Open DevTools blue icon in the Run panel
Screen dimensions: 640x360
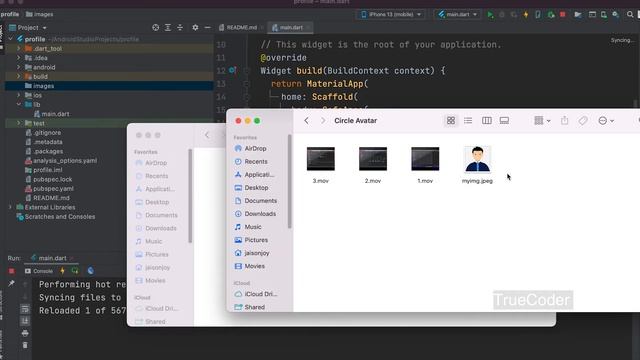pos(91,271)
